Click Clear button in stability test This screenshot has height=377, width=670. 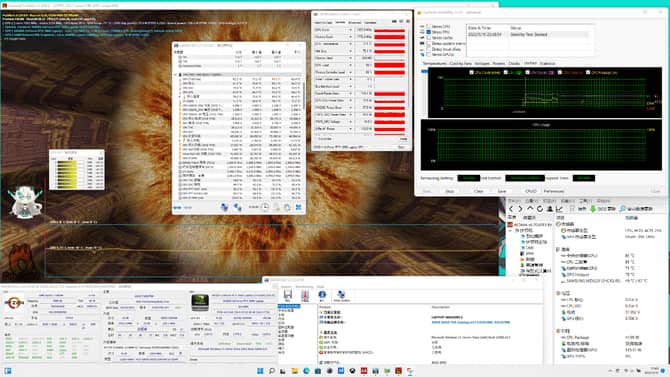479,191
